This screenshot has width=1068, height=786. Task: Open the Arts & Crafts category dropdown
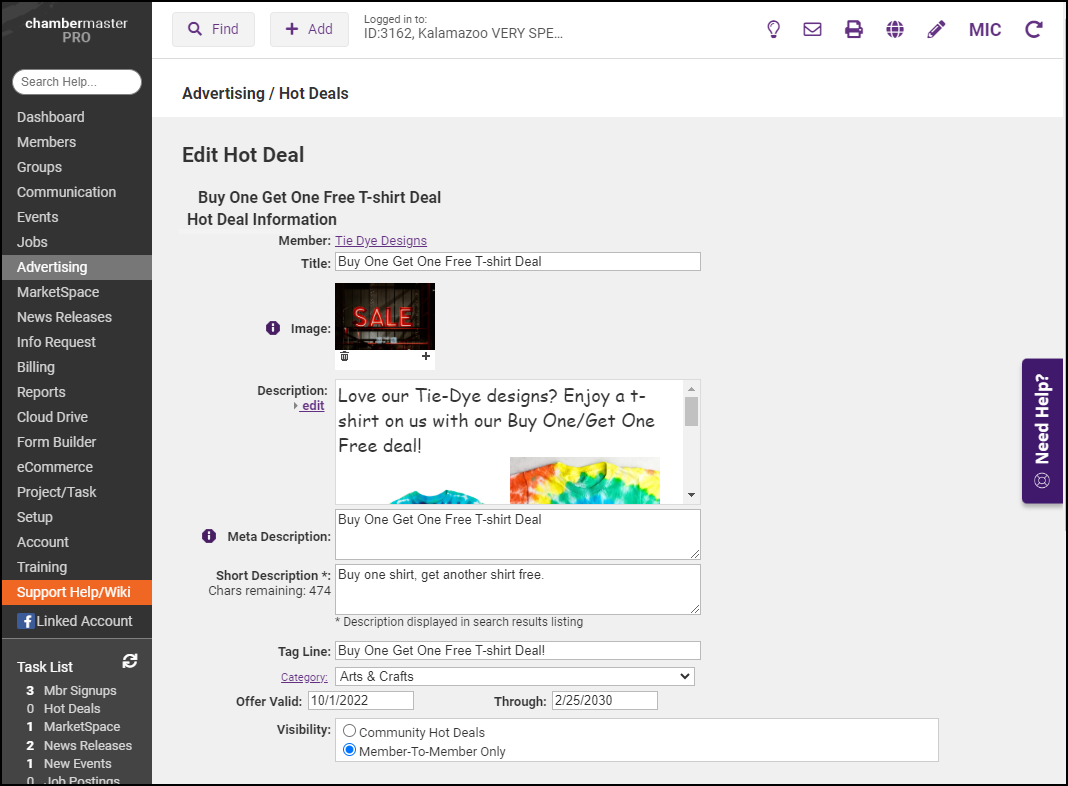[x=514, y=676]
